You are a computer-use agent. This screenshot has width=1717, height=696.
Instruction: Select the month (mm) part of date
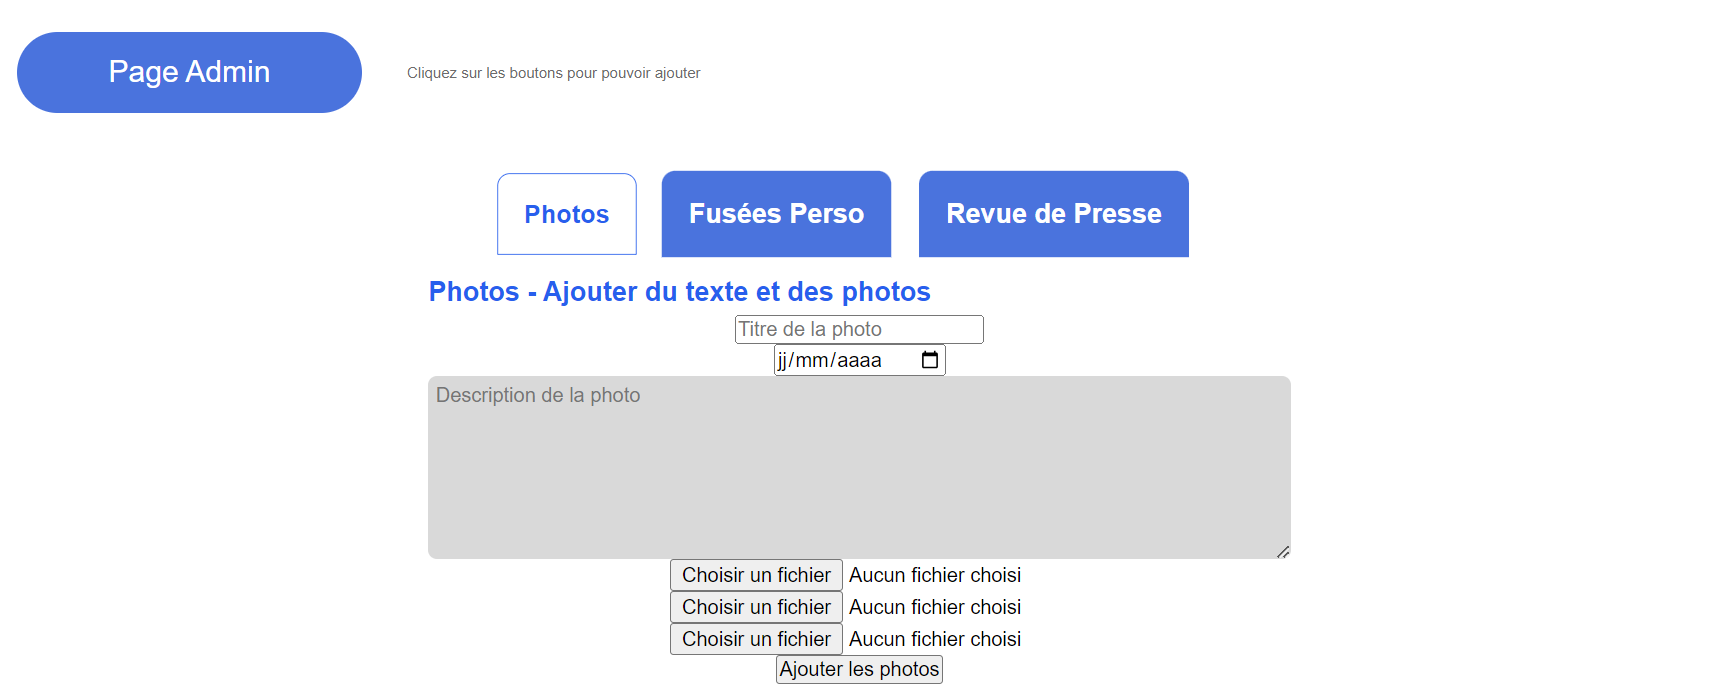tap(810, 360)
